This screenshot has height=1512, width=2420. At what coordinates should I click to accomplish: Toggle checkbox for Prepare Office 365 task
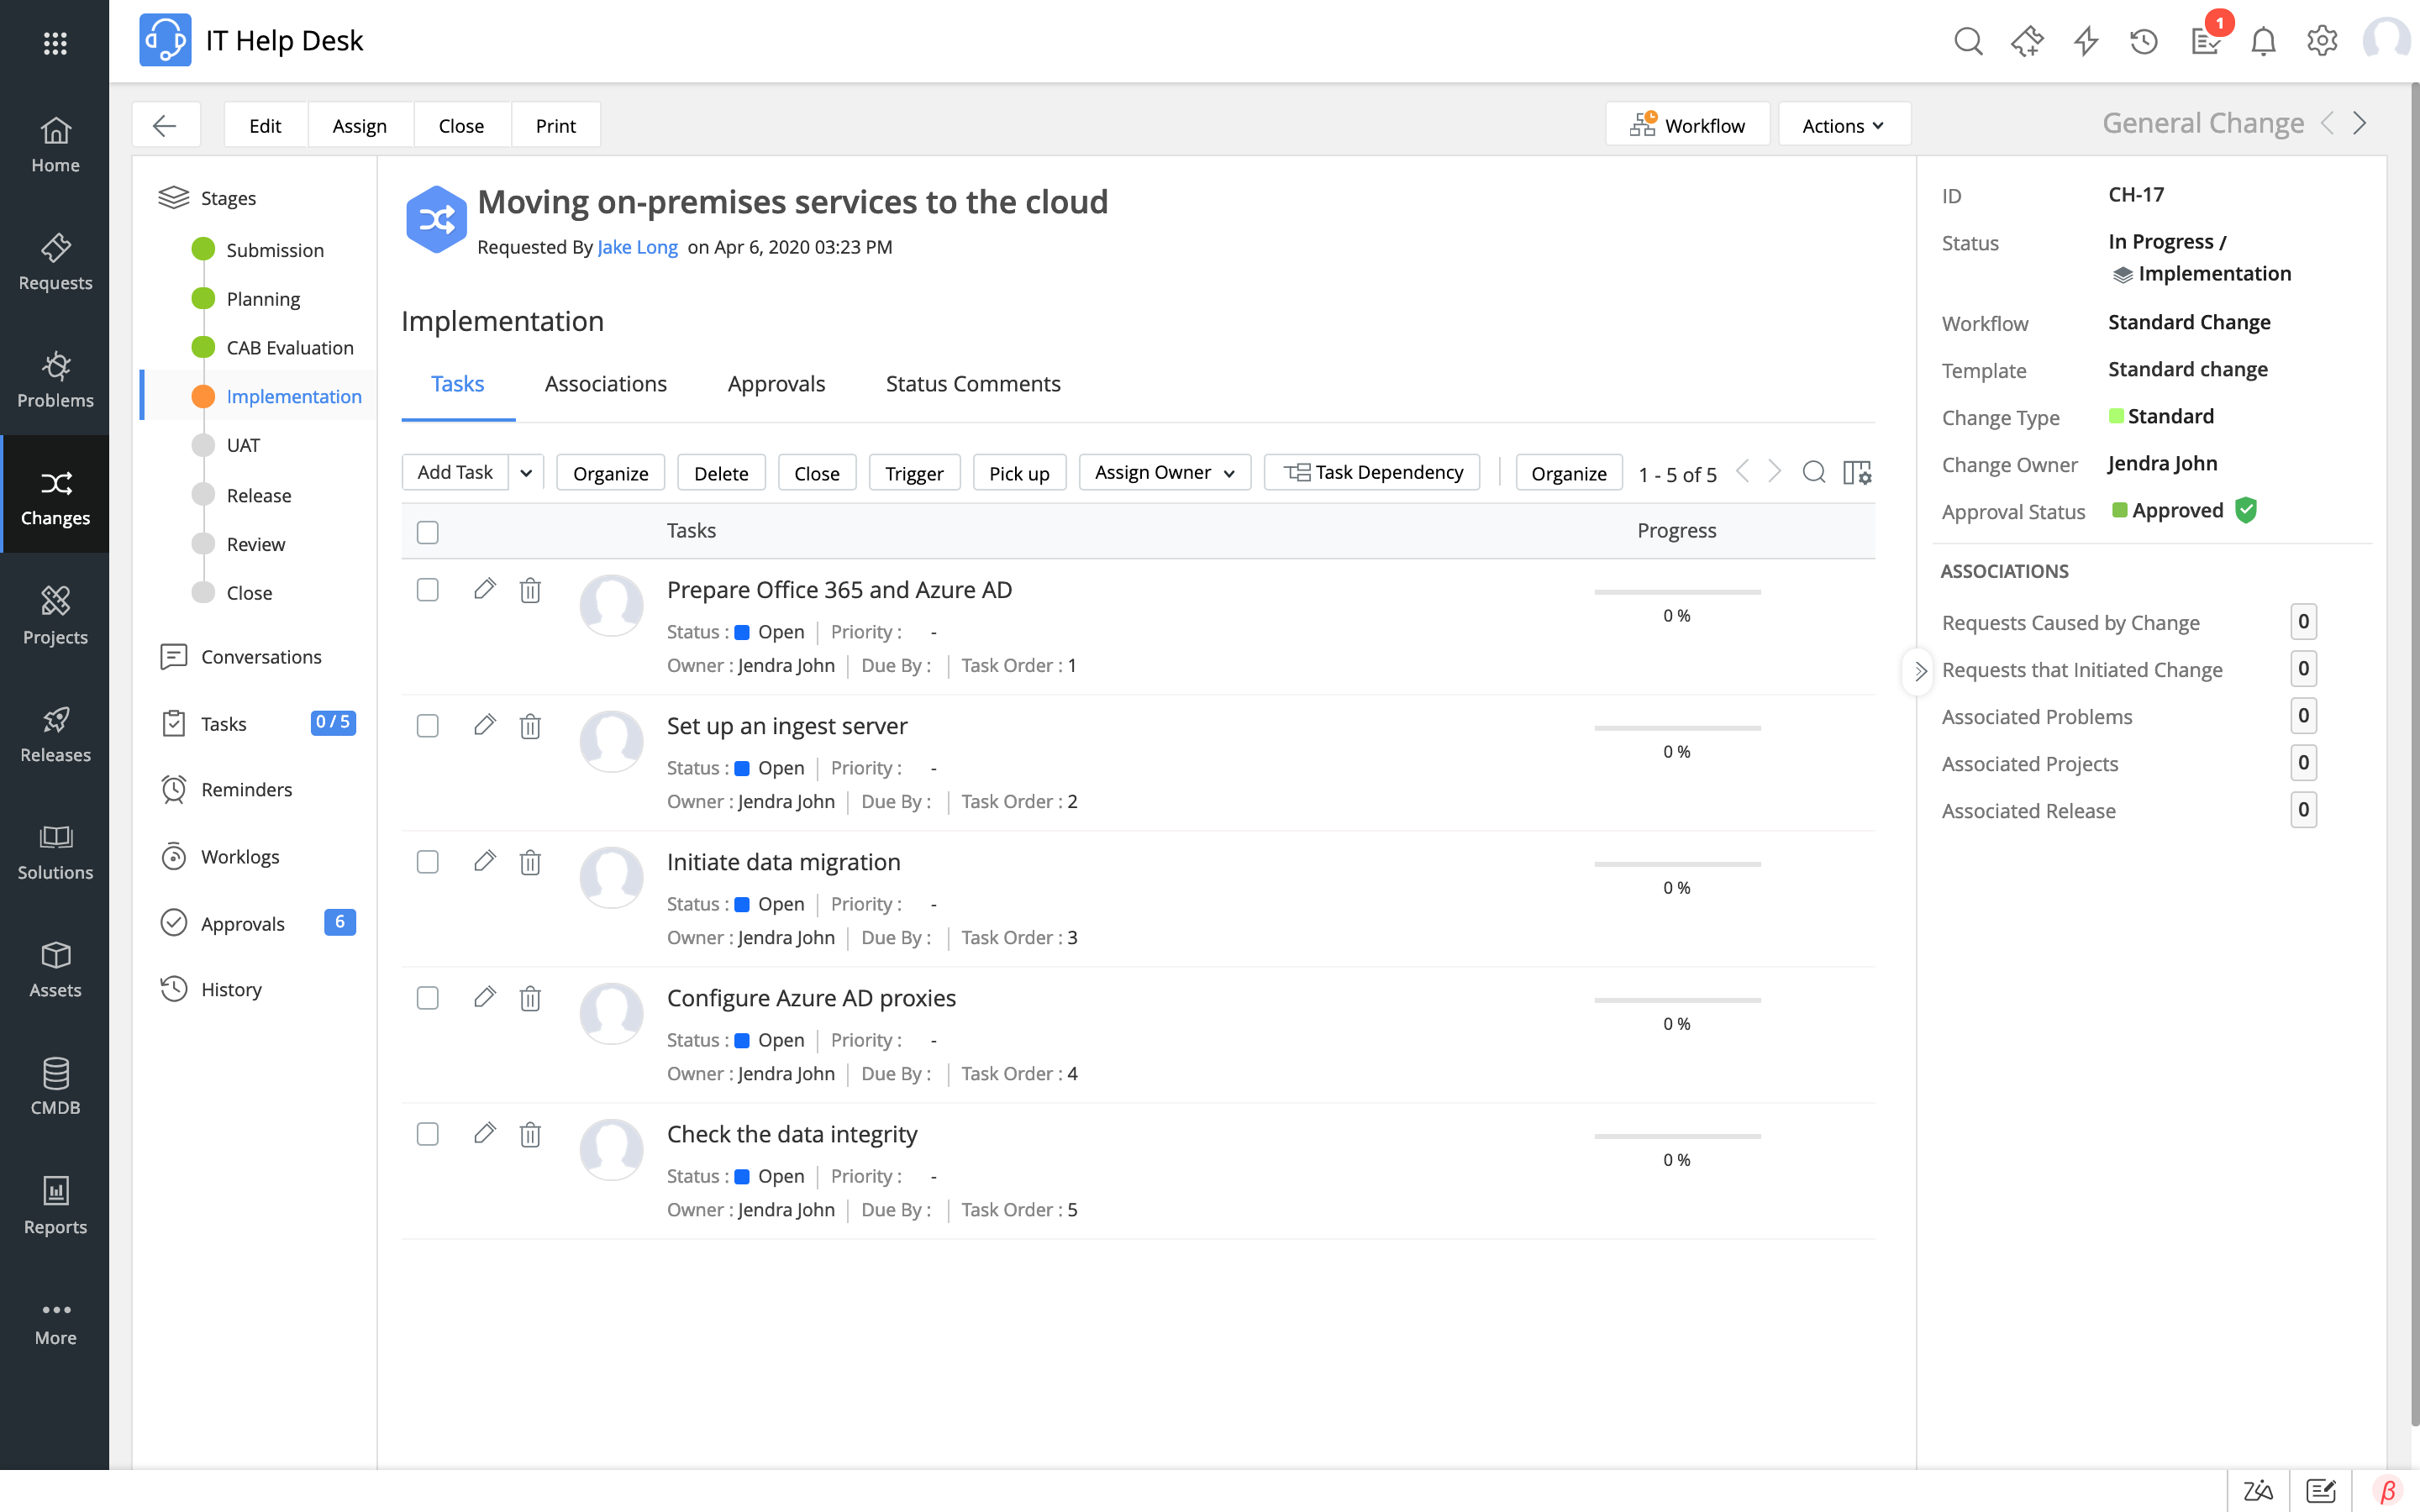tap(427, 589)
